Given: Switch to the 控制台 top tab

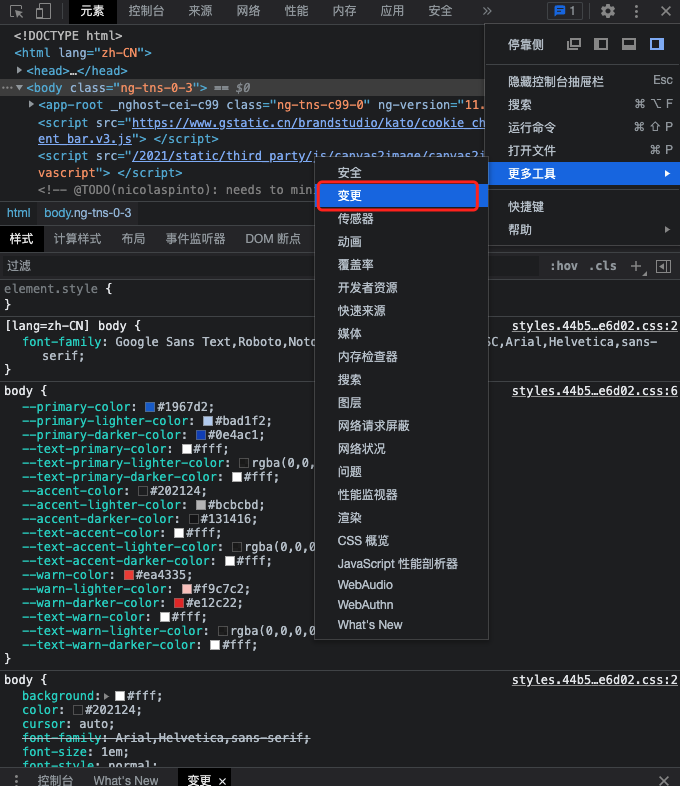Looking at the screenshot, I should 146,11.
